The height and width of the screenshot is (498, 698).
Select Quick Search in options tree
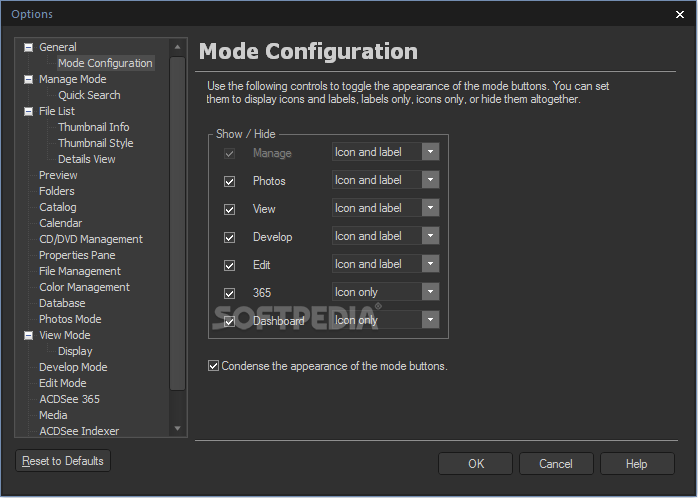(x=89, y=95)
